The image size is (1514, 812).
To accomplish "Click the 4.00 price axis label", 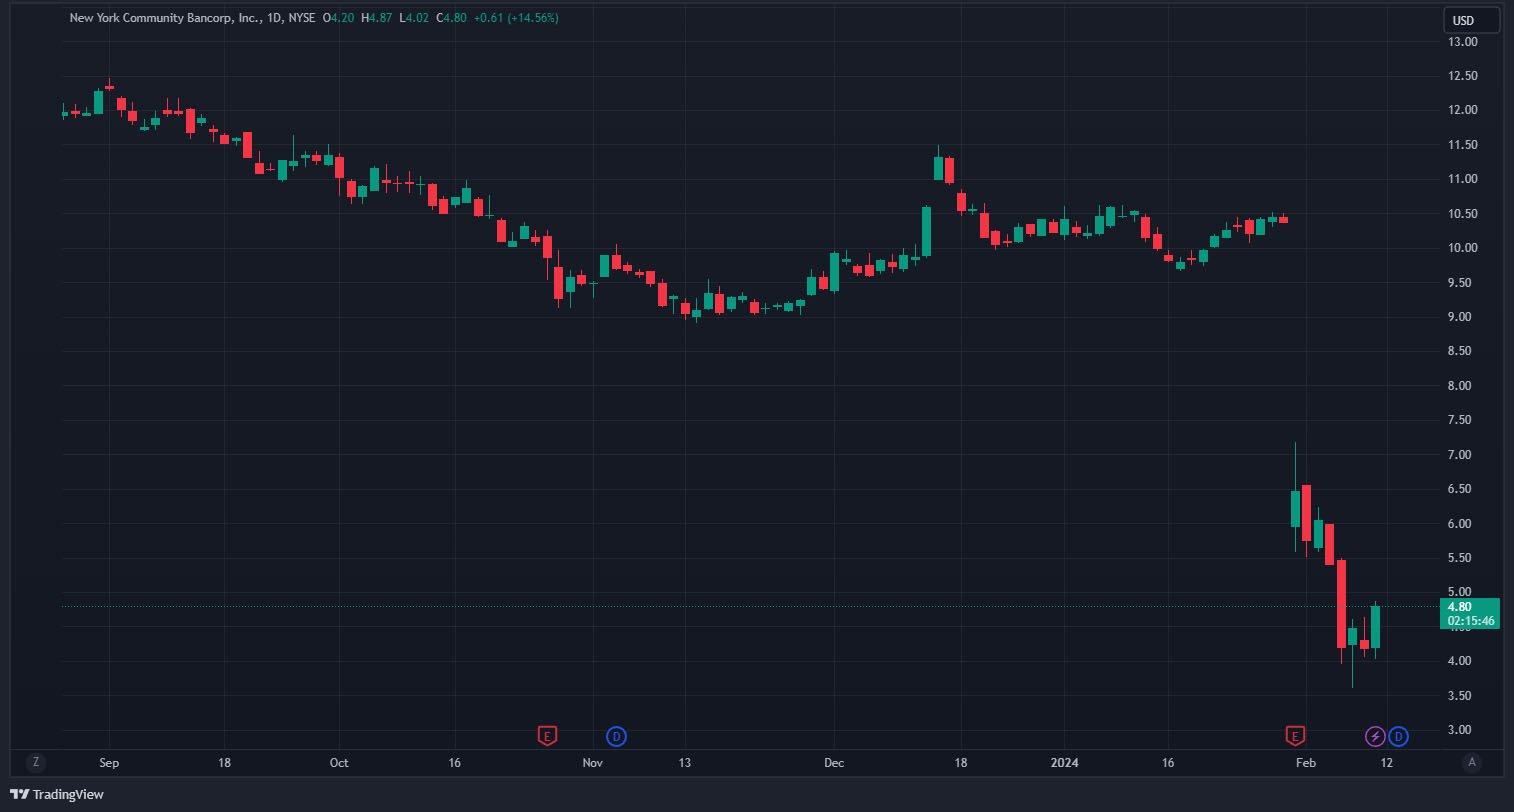I will (x=1461, y=661).
